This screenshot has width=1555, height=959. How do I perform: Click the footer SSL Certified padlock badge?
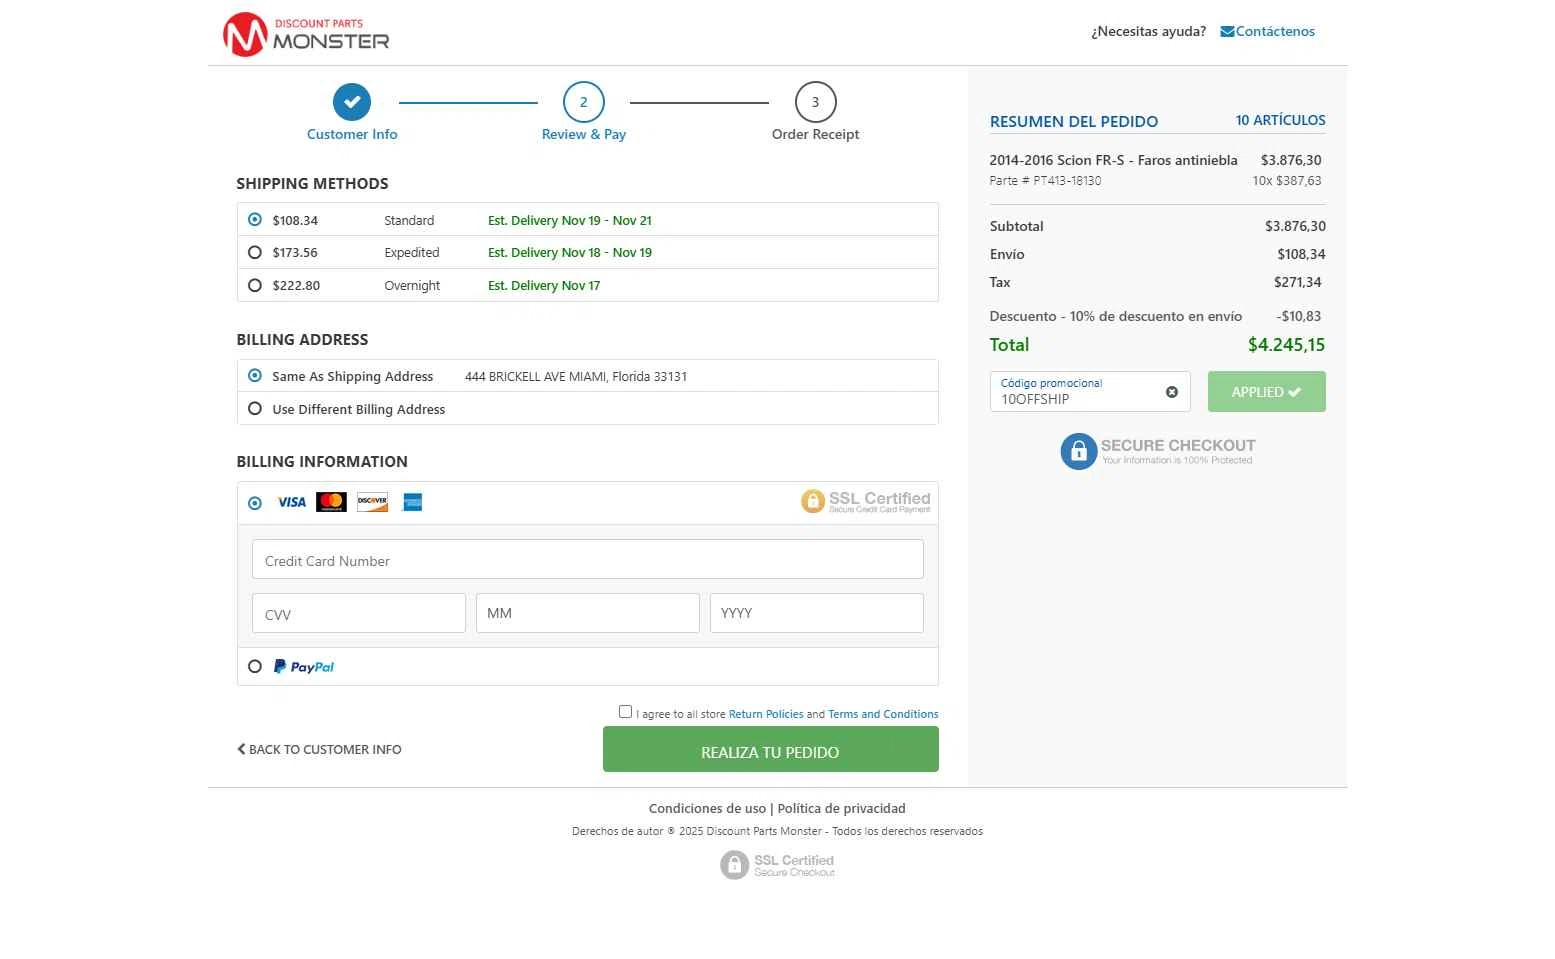coord(777,865)
